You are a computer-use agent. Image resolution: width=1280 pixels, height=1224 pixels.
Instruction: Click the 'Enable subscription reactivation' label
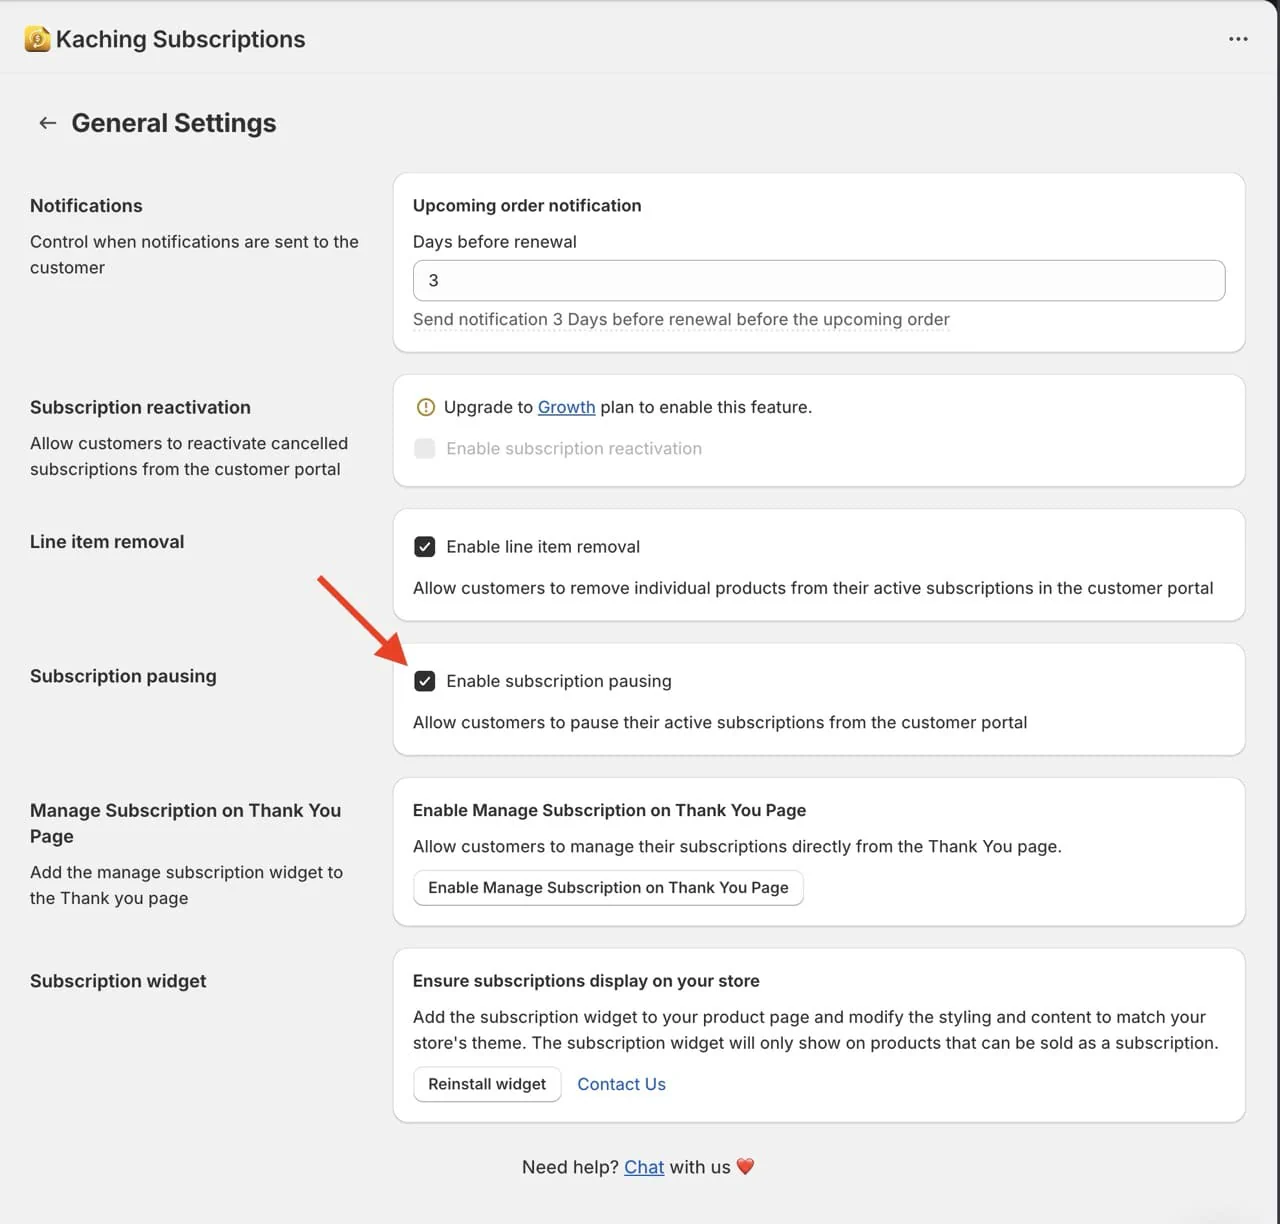click(574, 448)
